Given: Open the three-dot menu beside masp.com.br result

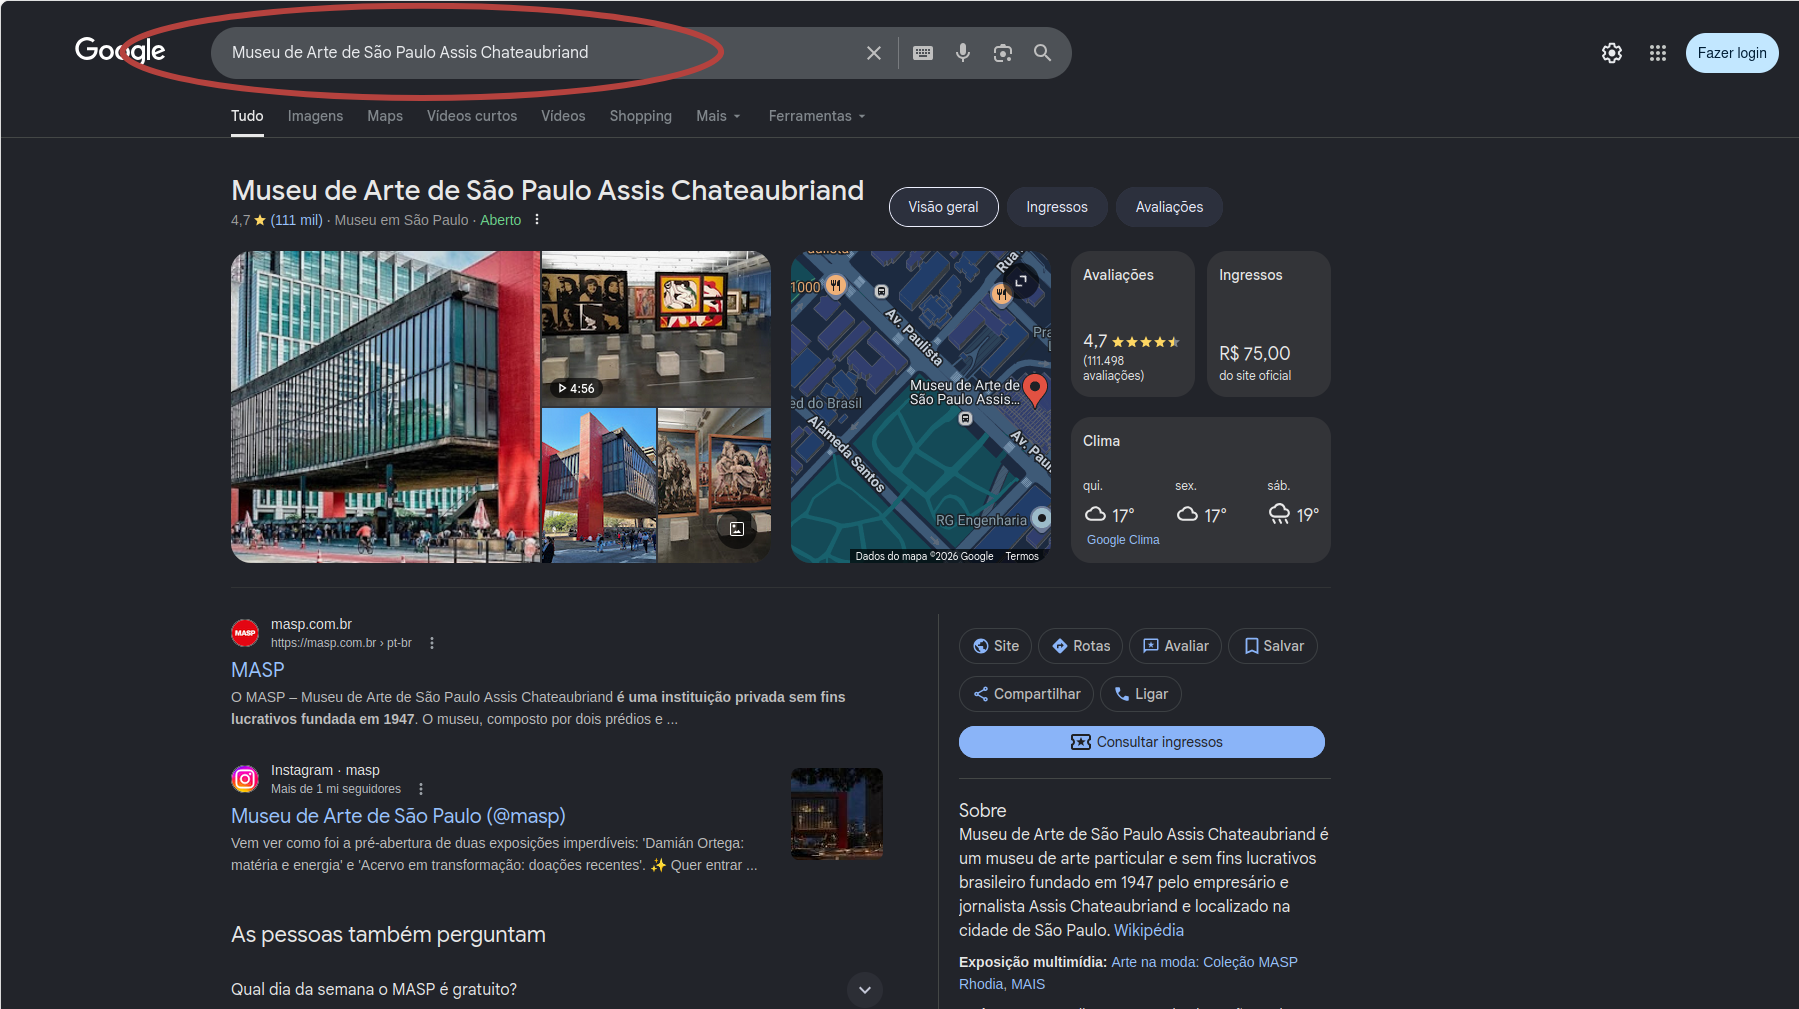Looking at the screenshot, I should [432, 643].
